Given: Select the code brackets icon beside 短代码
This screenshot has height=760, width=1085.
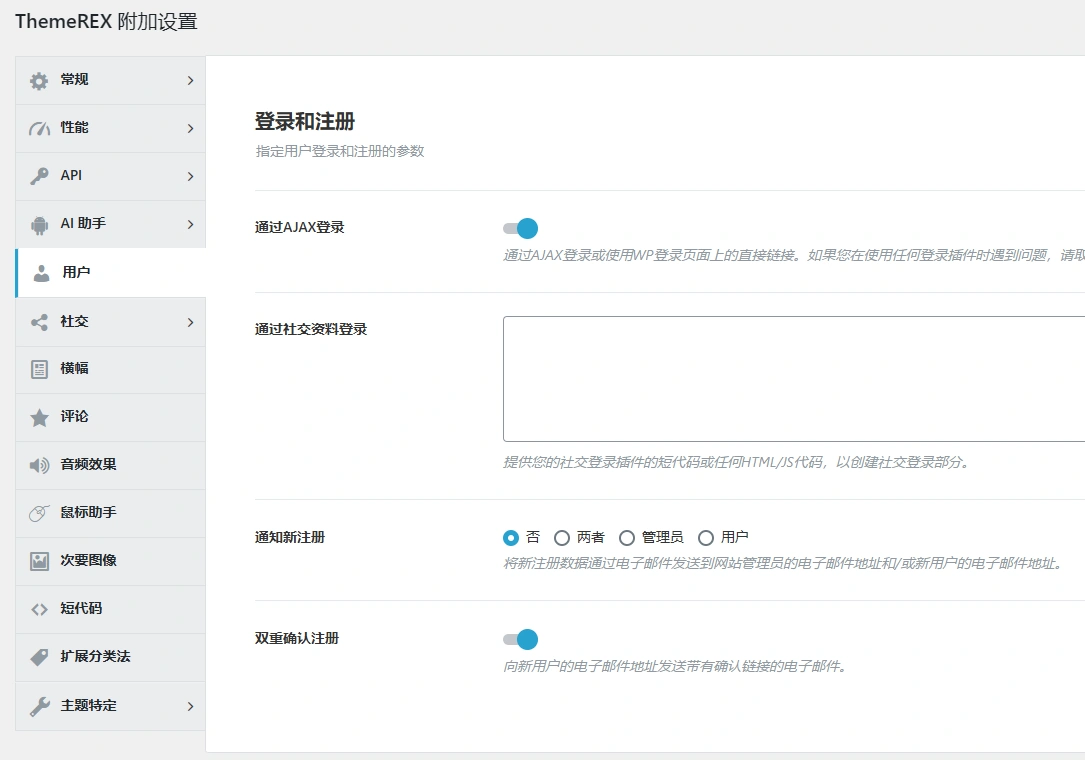Looking at the screenshot, I should pyautogui.click(x=38, y=609).
